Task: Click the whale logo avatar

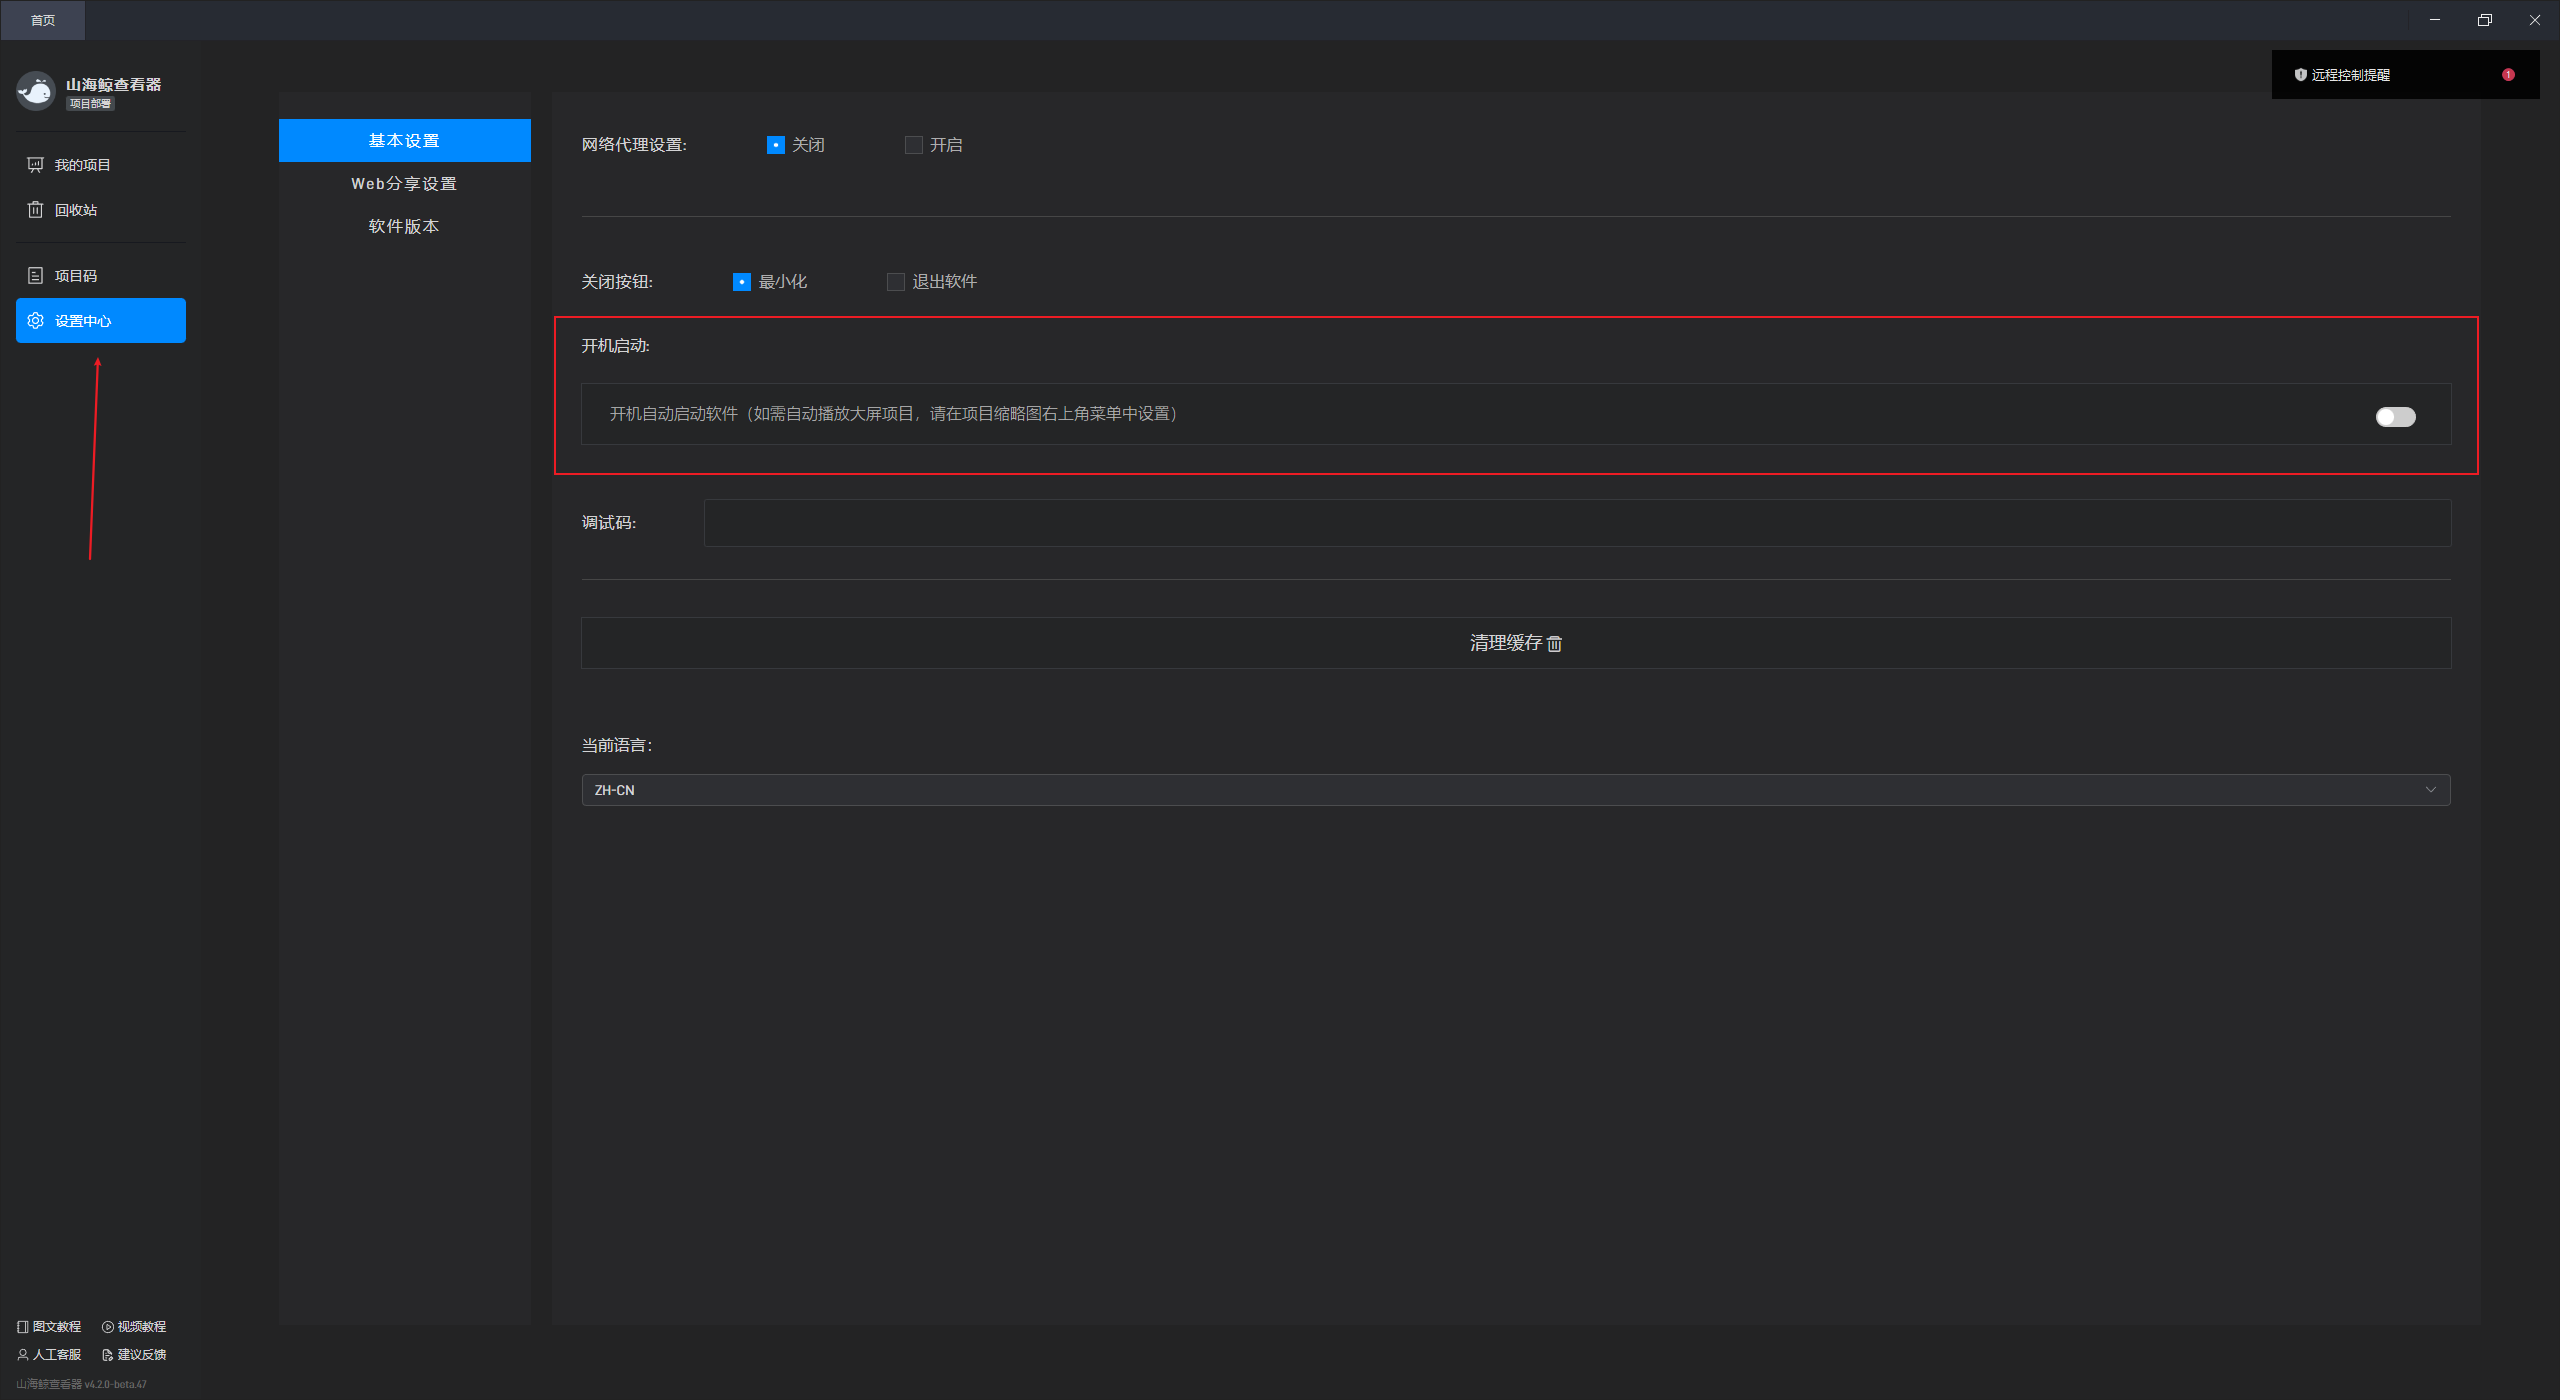Action: tap(36, 91)
